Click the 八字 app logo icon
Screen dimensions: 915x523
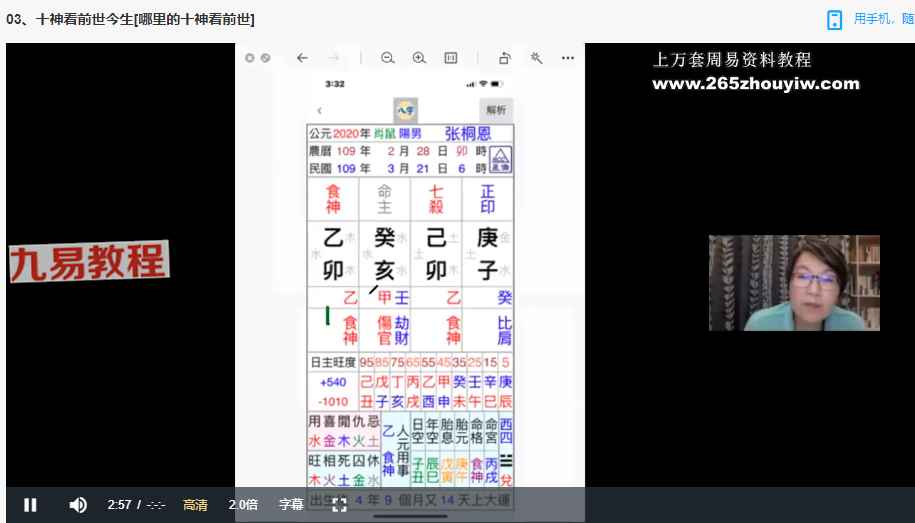pos(407,110)
